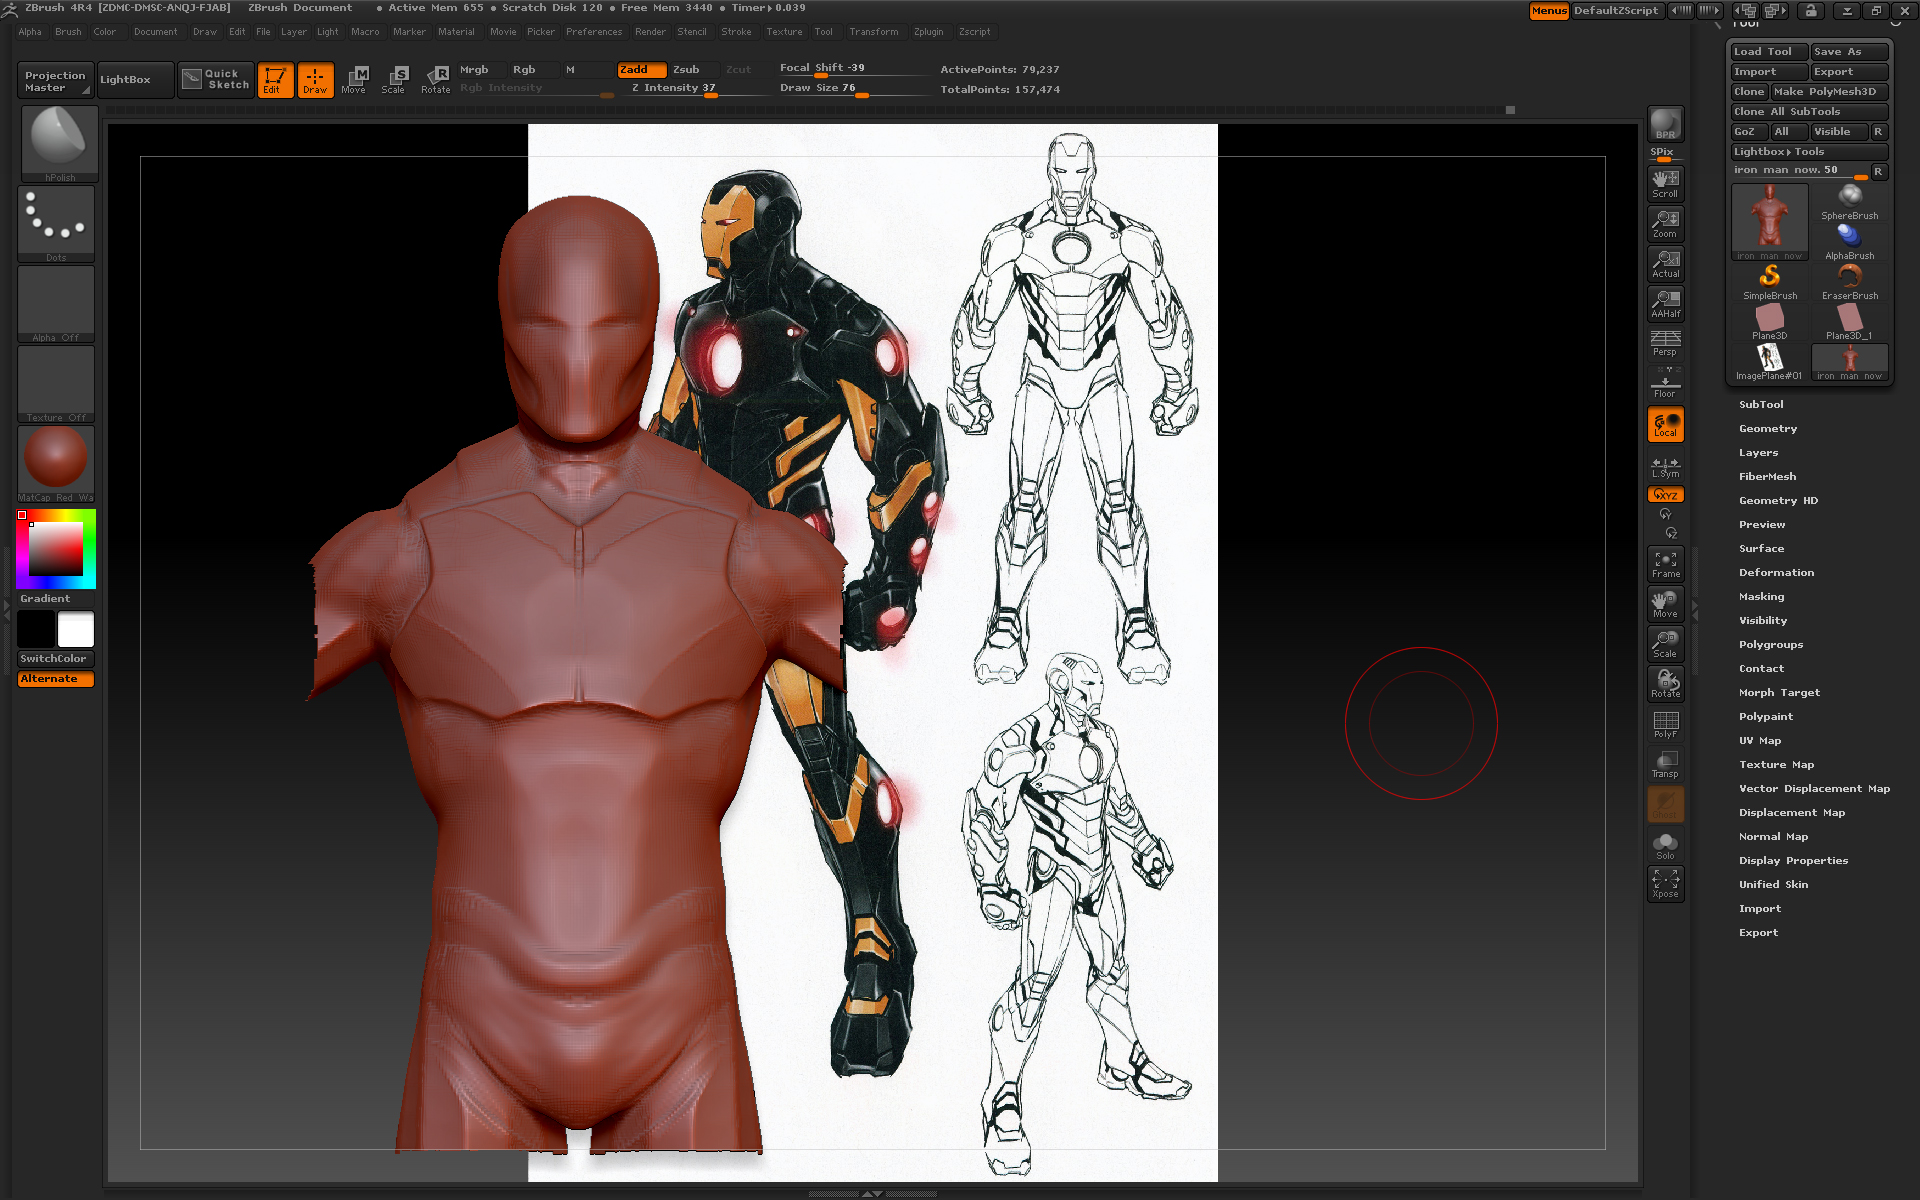Select the ImagePlane#01 tool
The image size is (1920, 1200).
click(1769, 362)
